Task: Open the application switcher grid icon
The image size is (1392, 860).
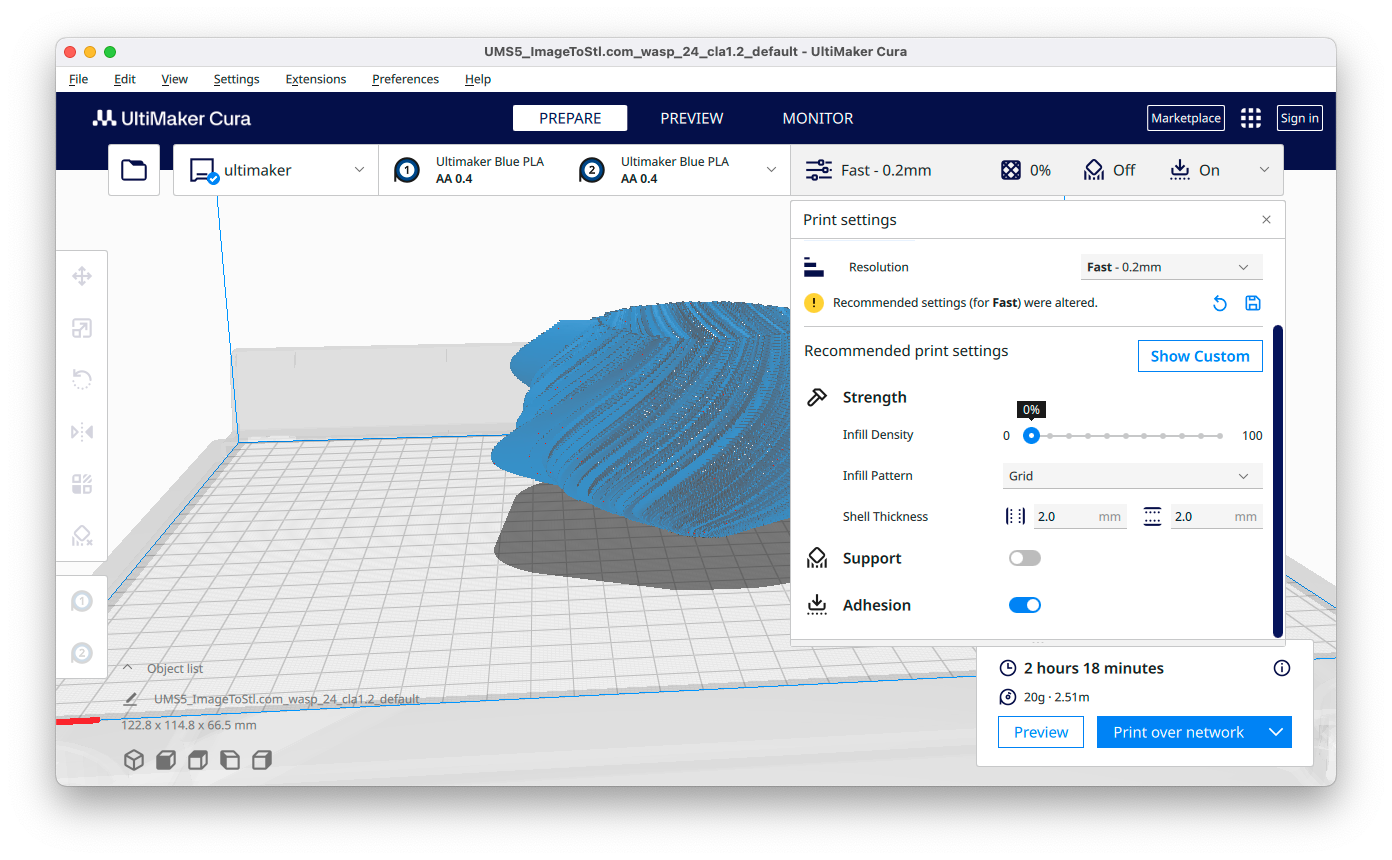Action: 1250,118
